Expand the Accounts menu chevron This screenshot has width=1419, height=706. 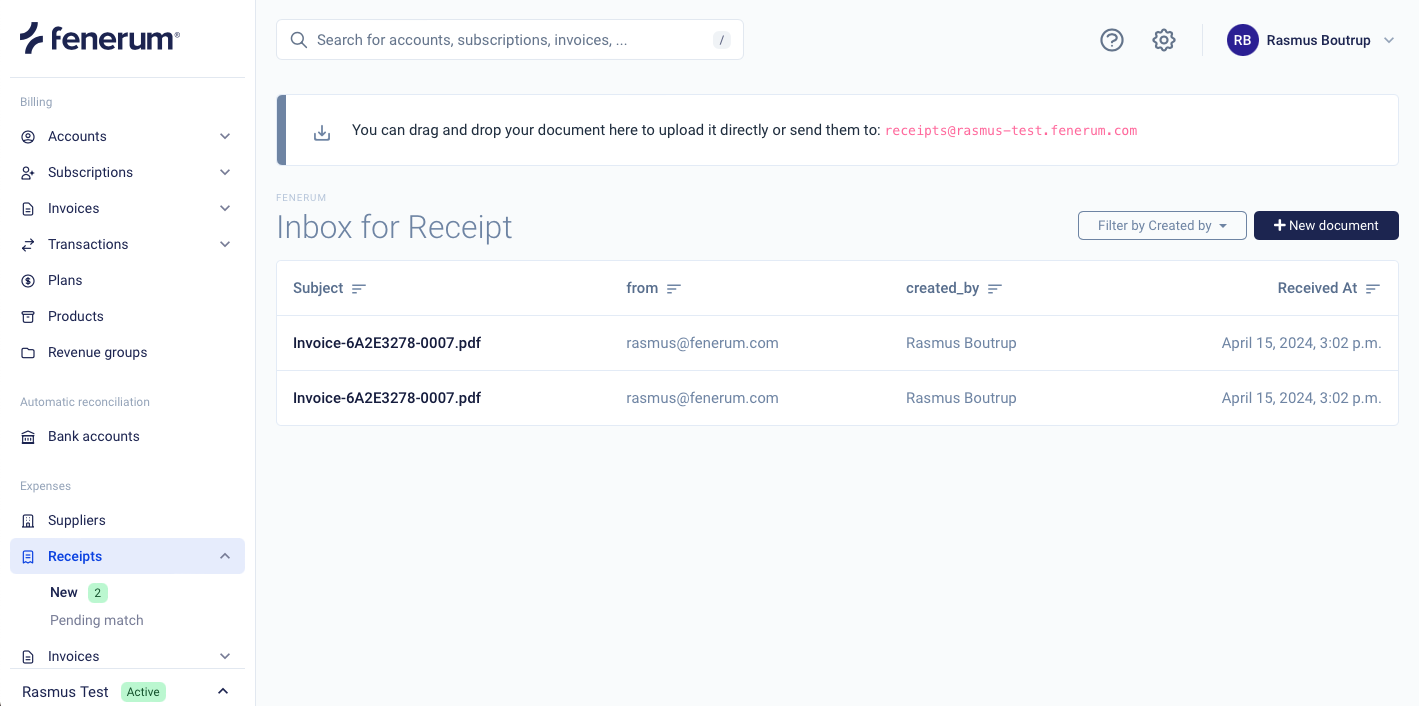point(225,136)
